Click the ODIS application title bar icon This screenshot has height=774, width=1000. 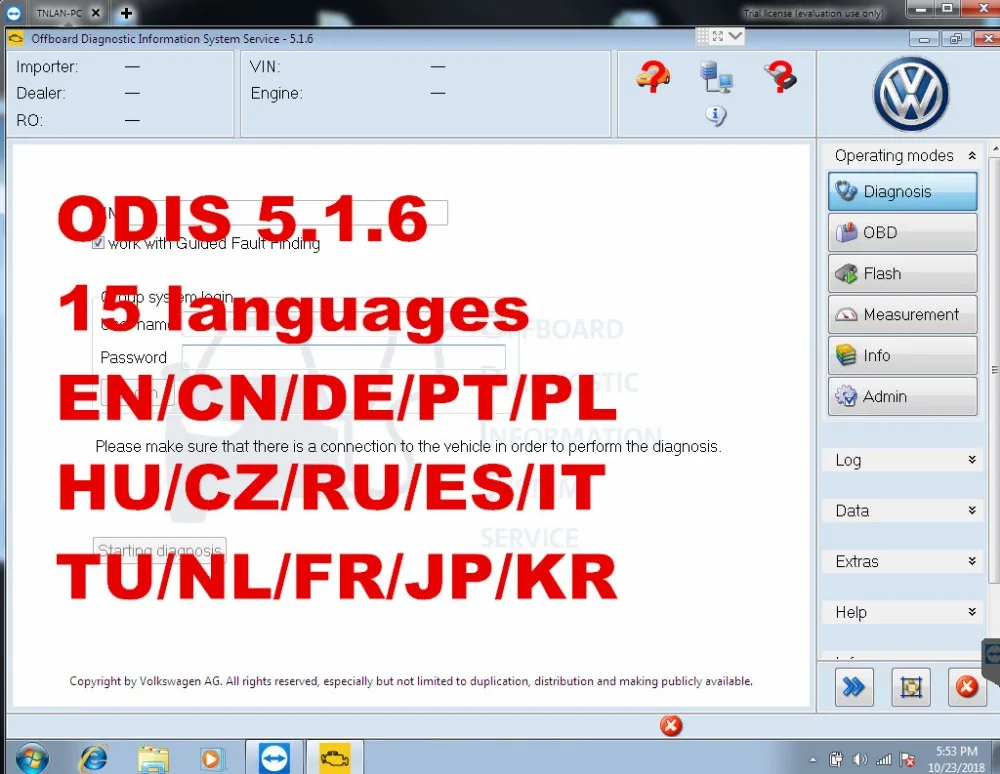pyautogui.click(x=15, y=38)
